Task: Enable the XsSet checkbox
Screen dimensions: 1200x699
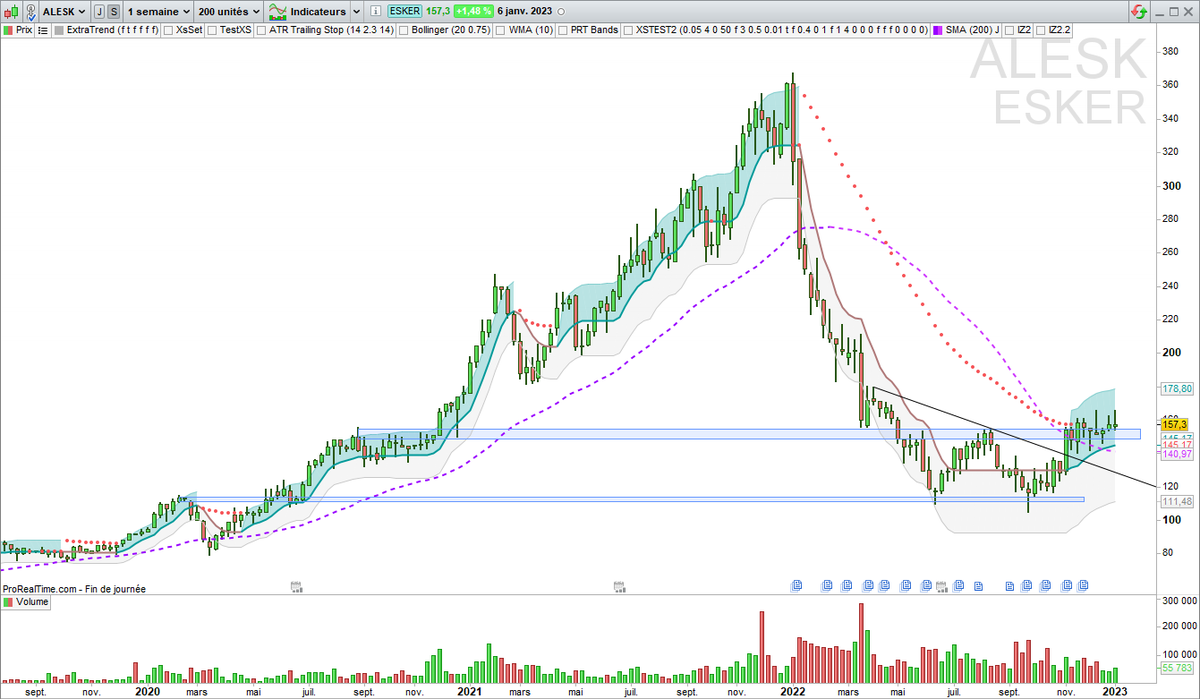Action: point(169,30)
